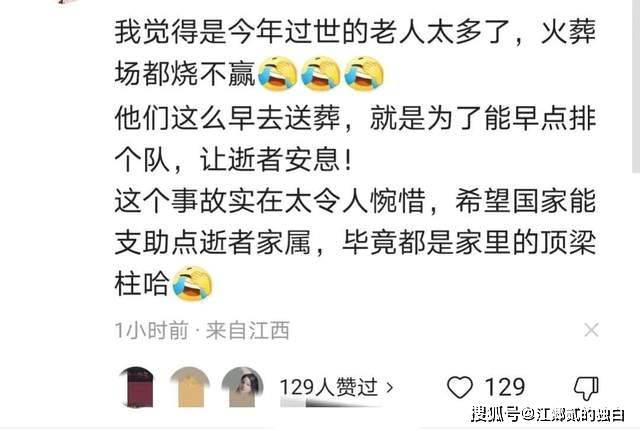Screen dimensions: 640x431
Task: Click the last emoji in the three-emoji row
Action: point(364,73)
